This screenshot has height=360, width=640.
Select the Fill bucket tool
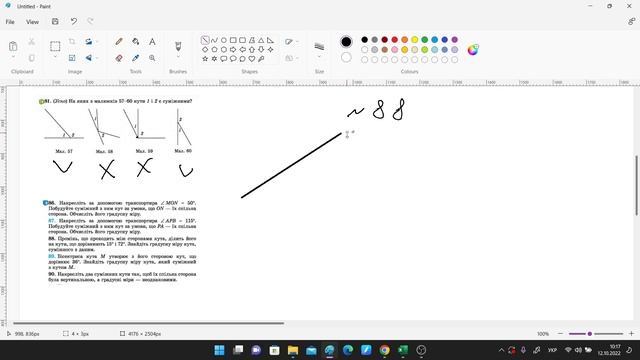point(136,42)
